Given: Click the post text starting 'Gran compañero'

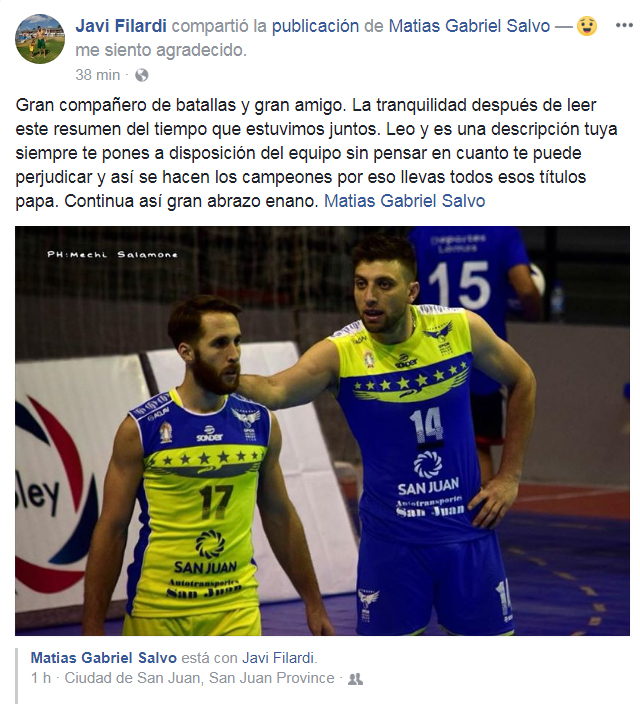Looking at the screenshot, I should pyautogui.click(x=316, y=153).
